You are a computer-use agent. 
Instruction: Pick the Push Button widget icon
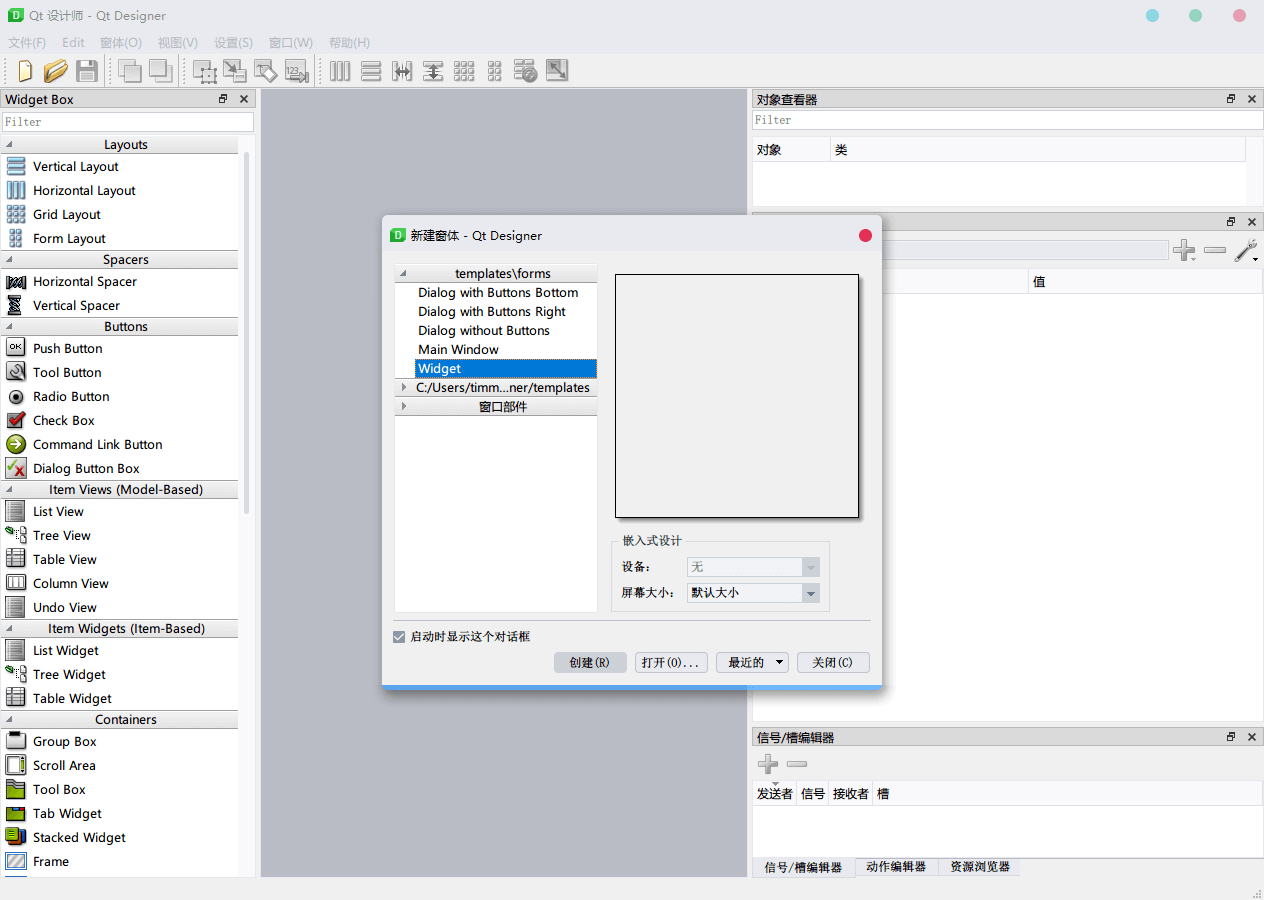16,347
